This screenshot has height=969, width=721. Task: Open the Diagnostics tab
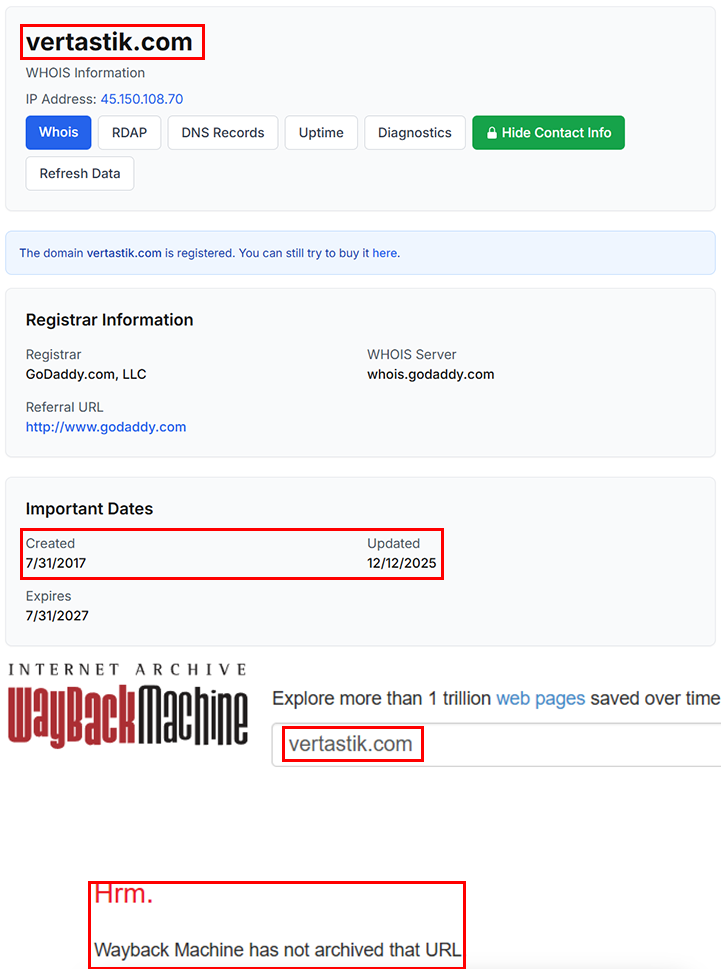[x=415, y=132]
